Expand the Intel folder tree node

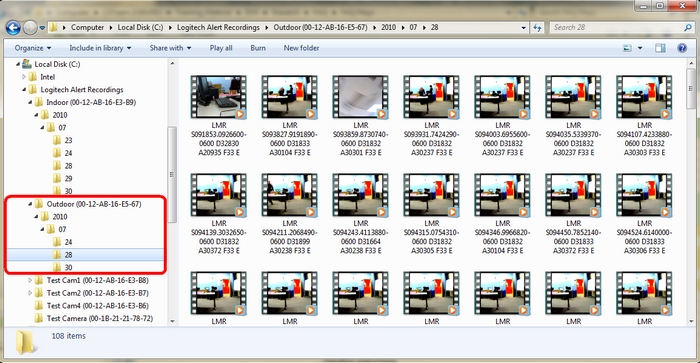tap(24, 77)
